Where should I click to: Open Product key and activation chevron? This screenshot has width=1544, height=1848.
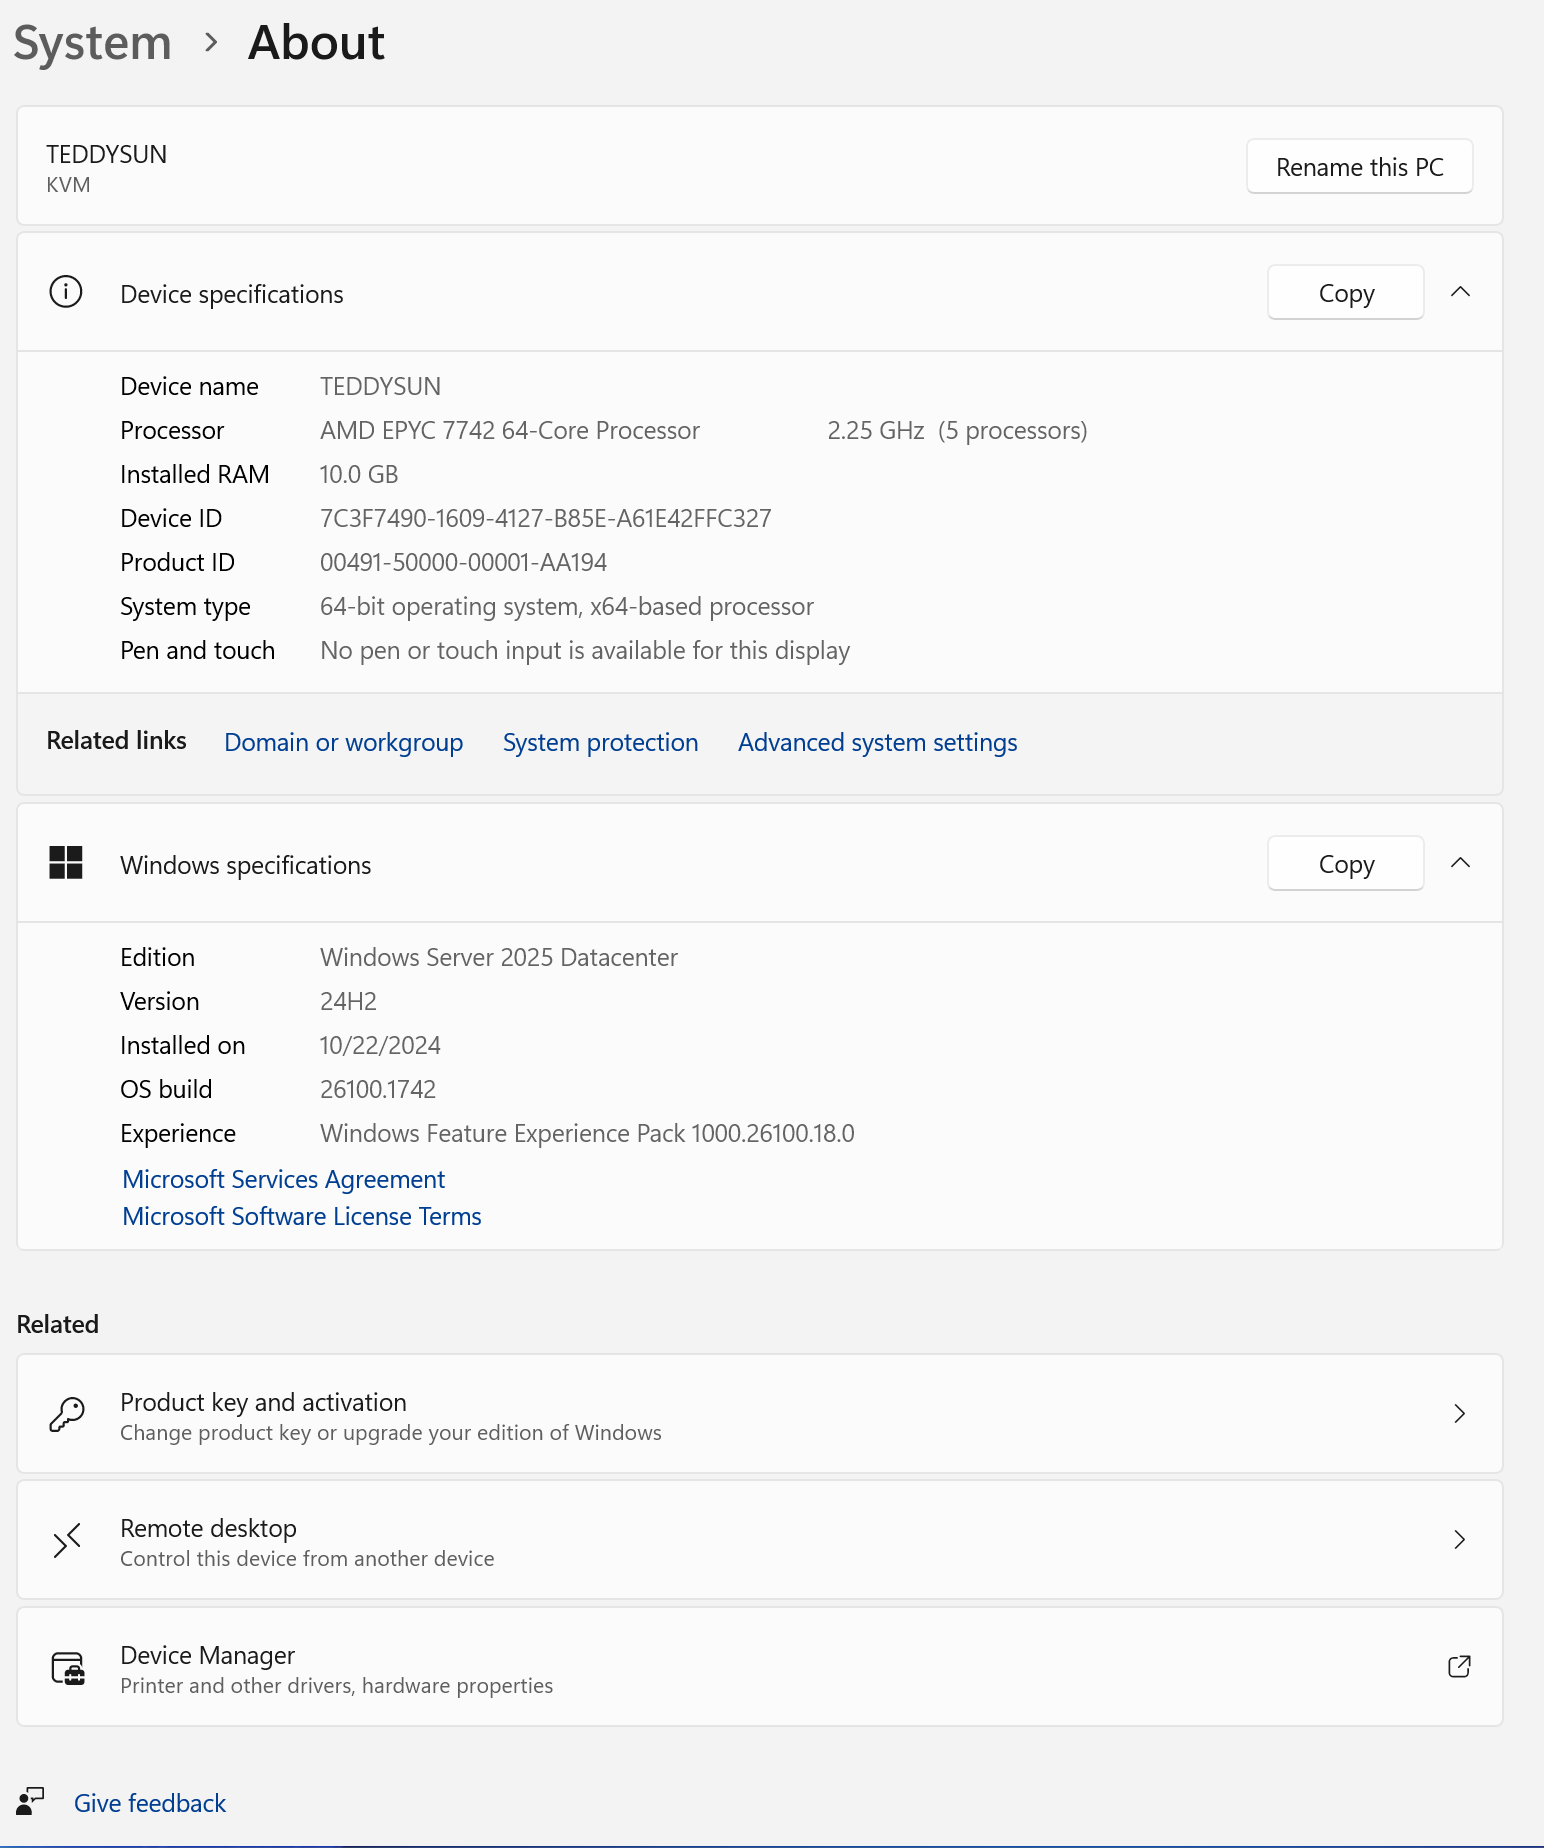1460,1414
